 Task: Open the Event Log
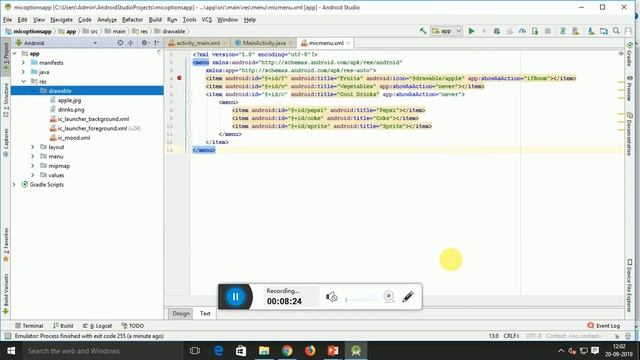pos(603,326)
